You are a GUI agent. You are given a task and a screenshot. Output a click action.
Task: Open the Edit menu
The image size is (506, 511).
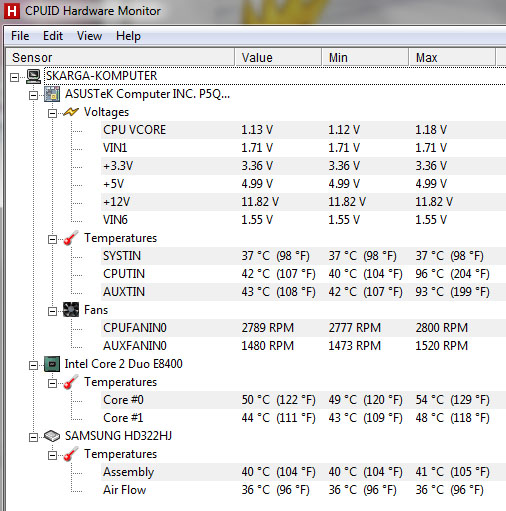53,36
